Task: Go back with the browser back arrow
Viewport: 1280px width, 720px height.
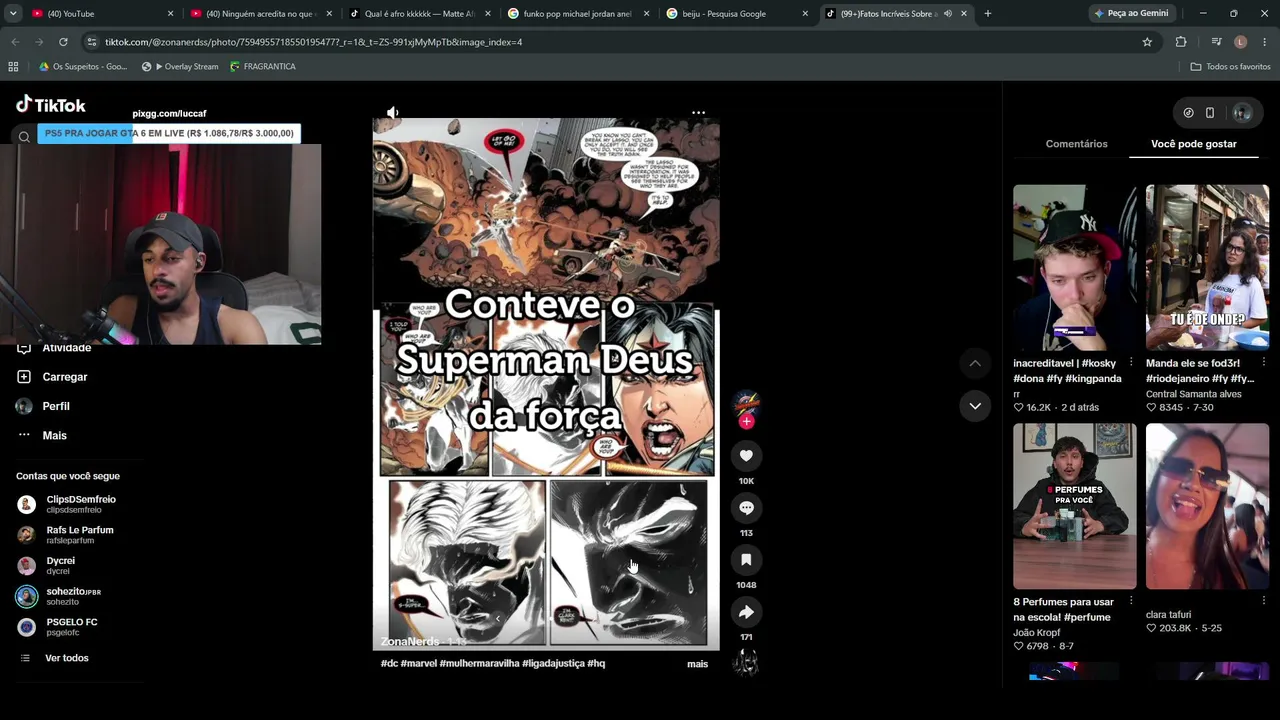Action: 15,42
